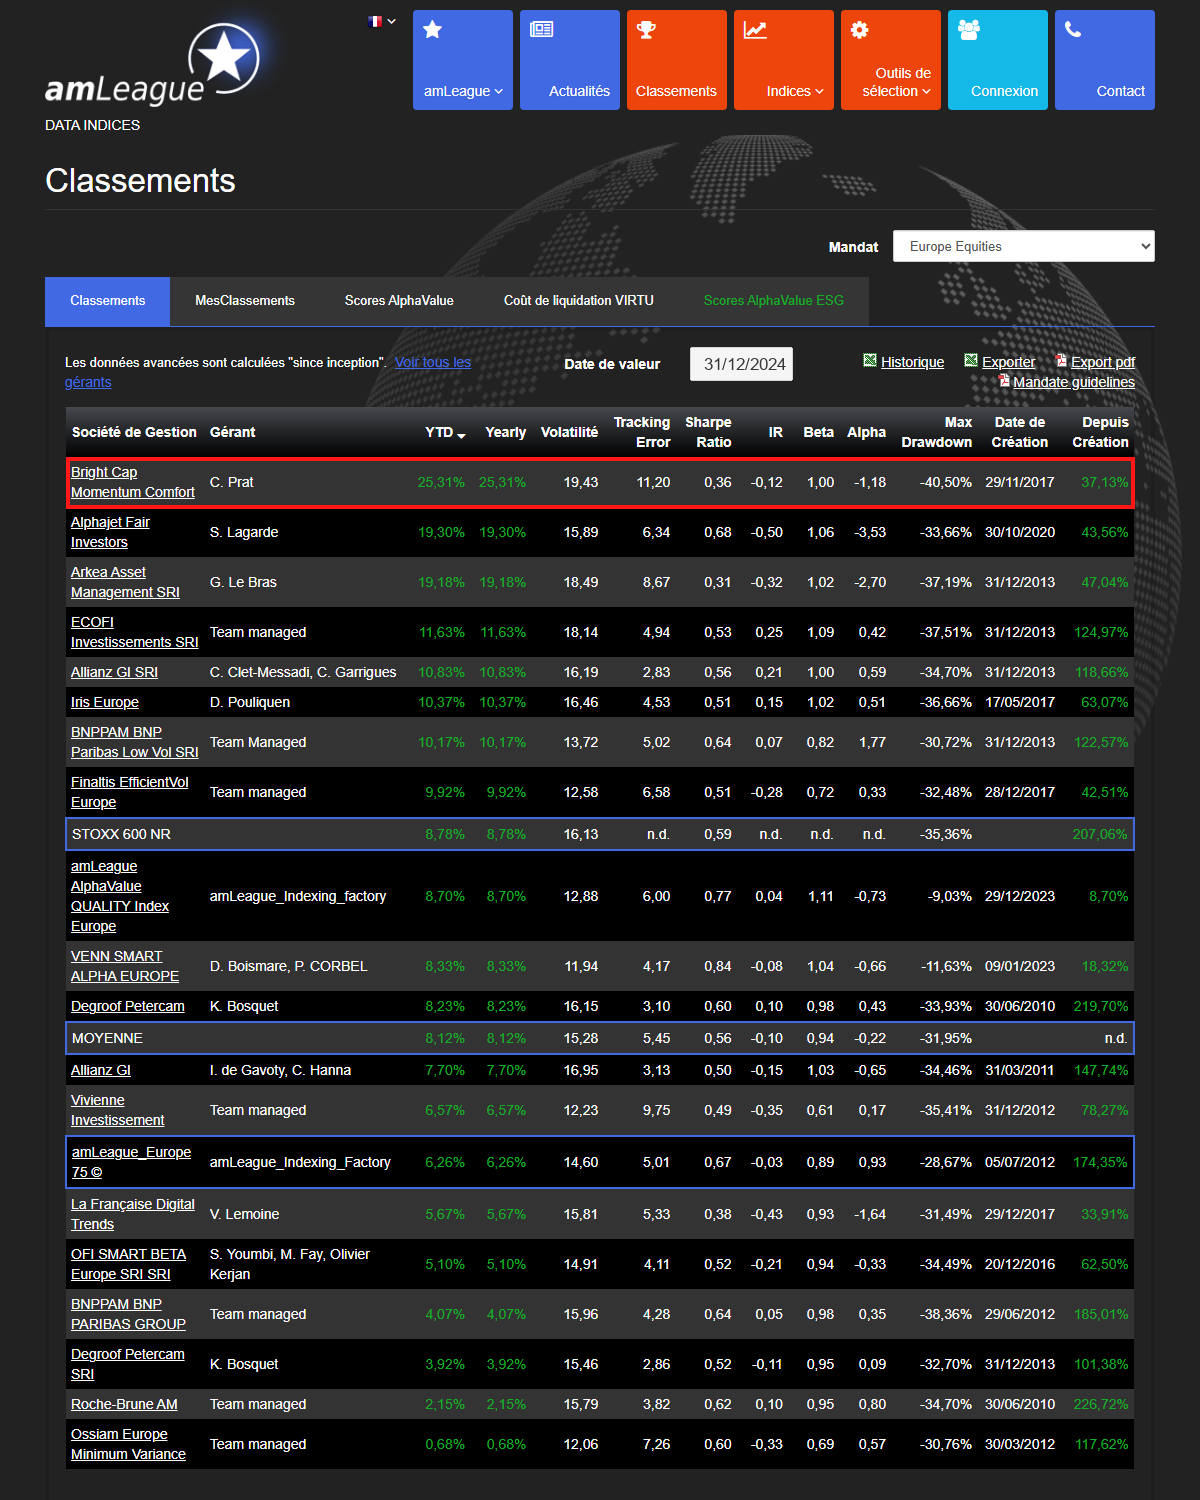Sort by Volatilité column header
This screenshot has width=1200, height=1500.
569,432
